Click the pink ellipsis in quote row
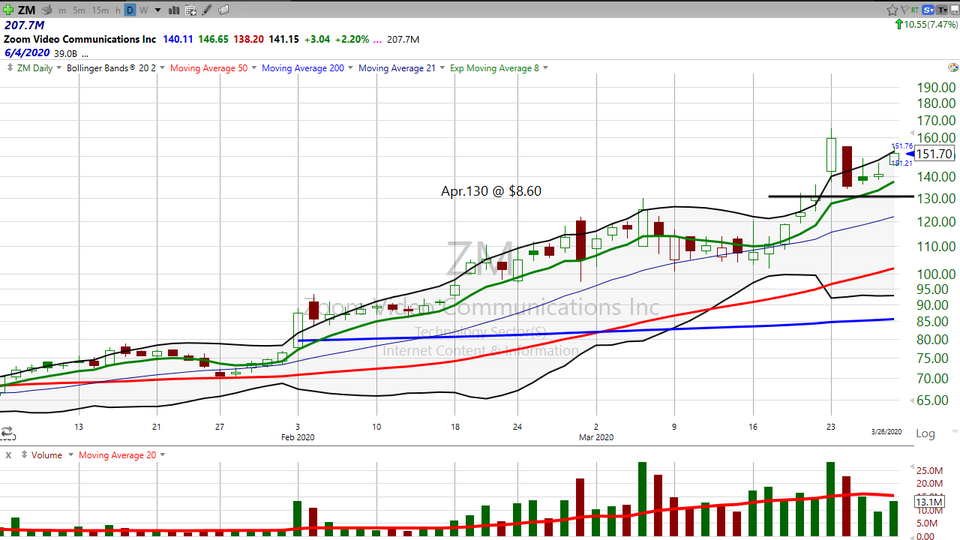The image size is (960, 540). click(377, 40)
